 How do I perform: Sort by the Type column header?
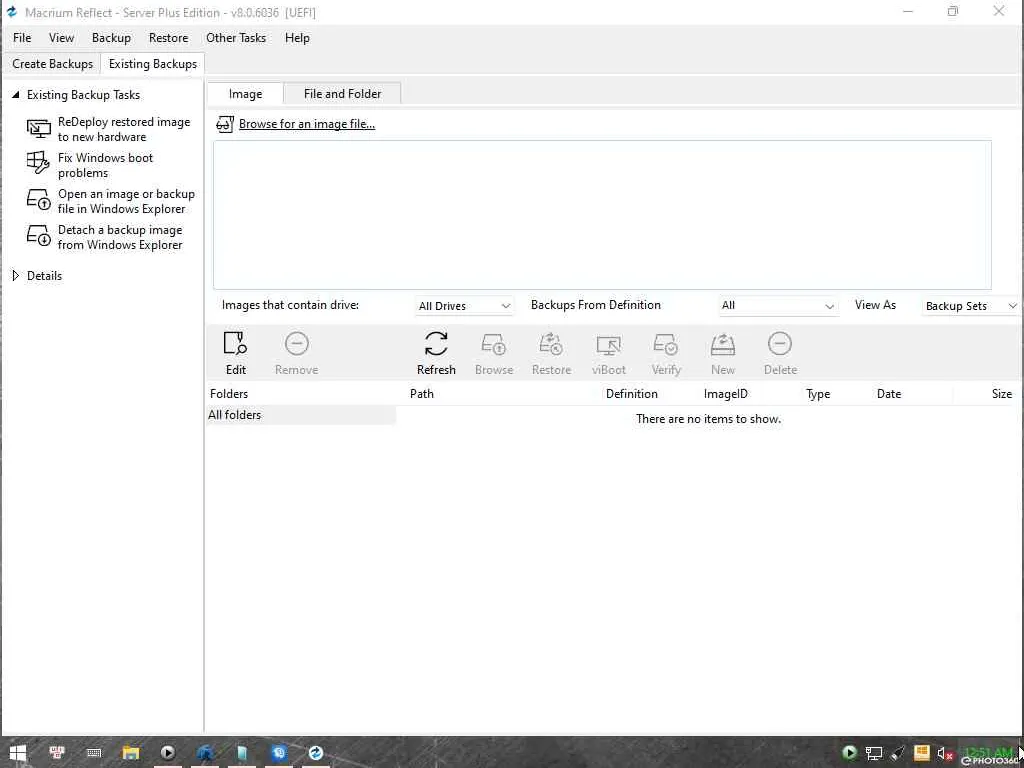[x=818, y=394]
